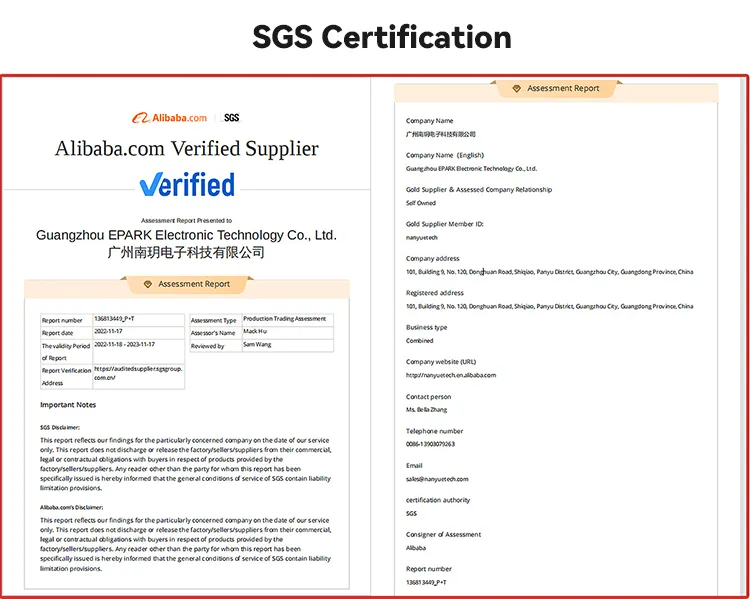The width and height of the screenshot is (750, 599).
Task: Click the Important Notes heading
Action: tap(68, 405)
